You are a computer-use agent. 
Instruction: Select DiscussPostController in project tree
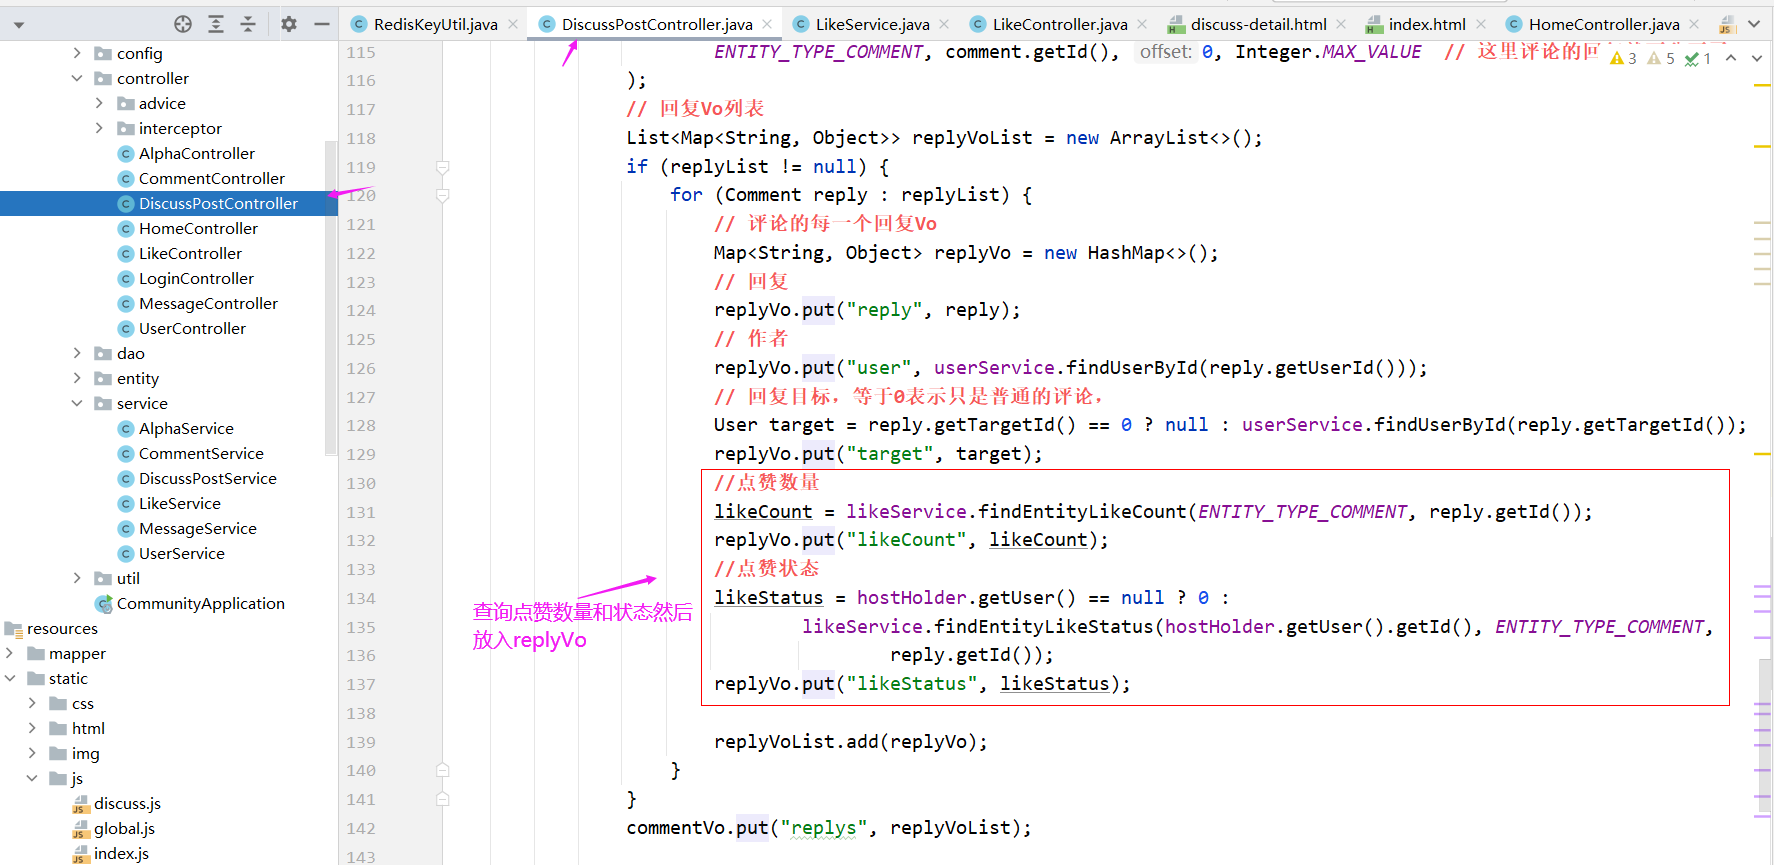click(218, 203)
